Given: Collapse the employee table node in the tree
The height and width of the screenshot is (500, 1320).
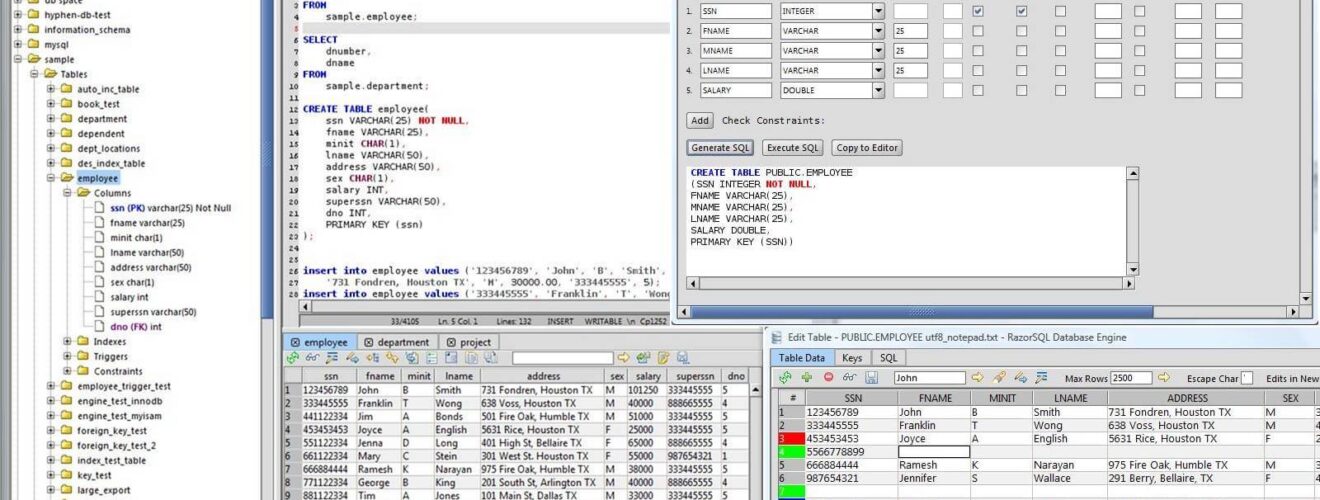Looking at the screenshot, I should coord(52,178).
